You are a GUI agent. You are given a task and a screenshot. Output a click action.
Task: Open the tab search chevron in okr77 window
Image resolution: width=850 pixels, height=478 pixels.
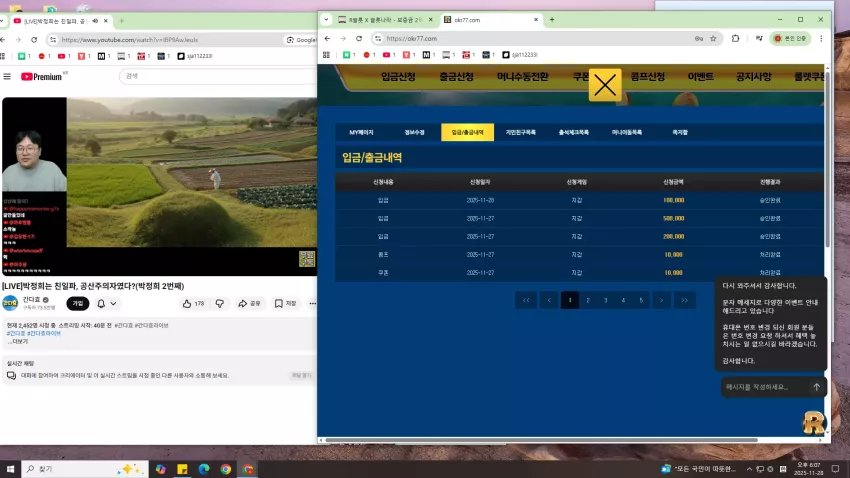[326, 20]
